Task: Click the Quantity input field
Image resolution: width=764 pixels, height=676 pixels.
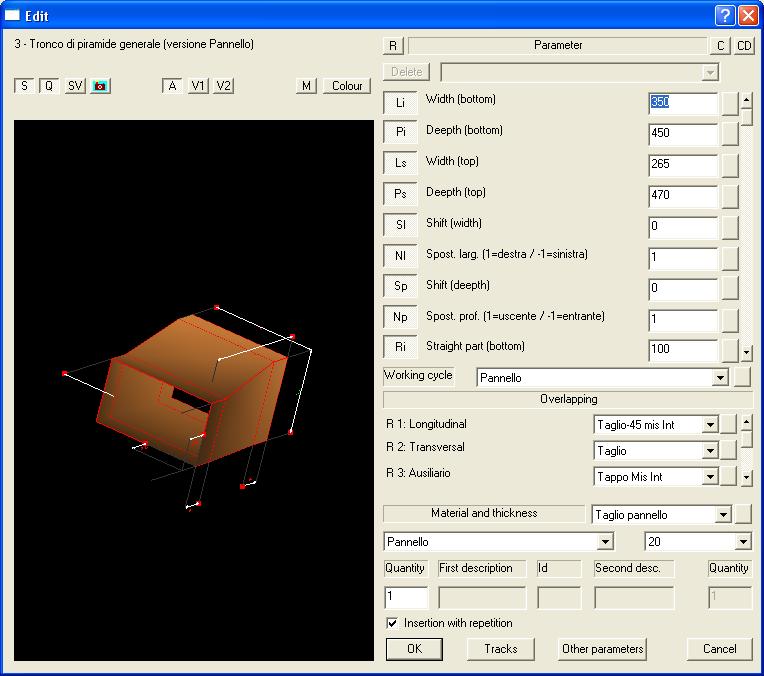Action: click(405, 598)
